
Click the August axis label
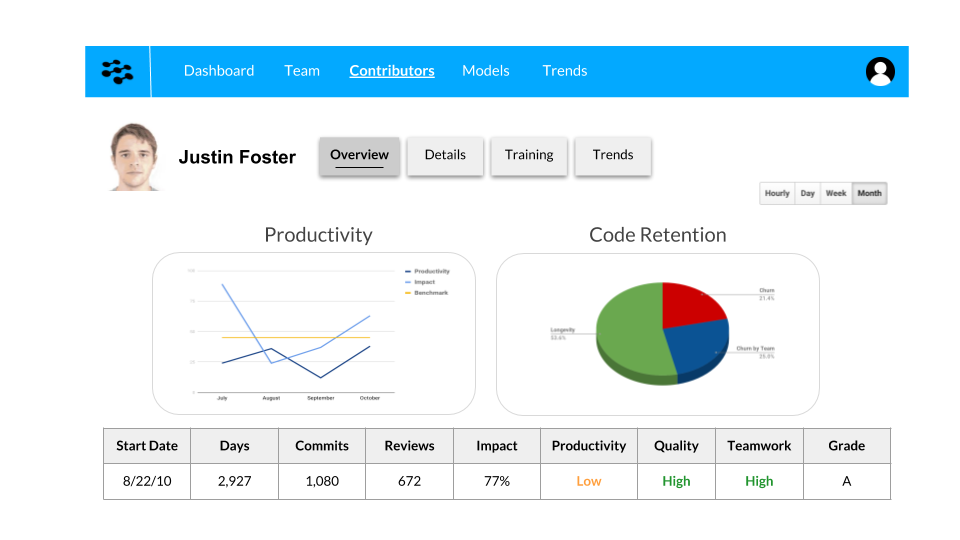click(x=271, y=398)
